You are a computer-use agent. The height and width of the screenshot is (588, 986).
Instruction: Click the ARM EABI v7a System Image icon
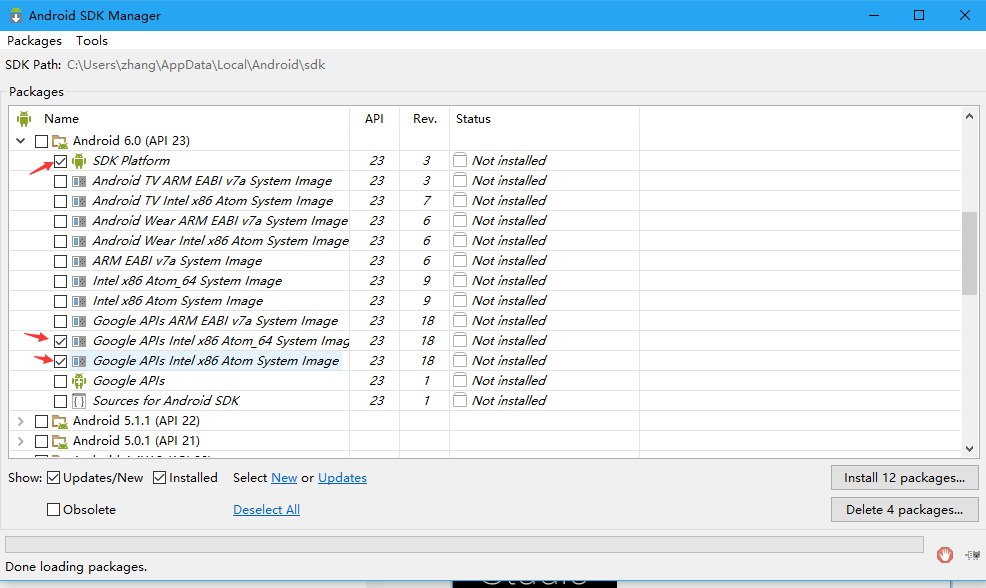[79, 262]
